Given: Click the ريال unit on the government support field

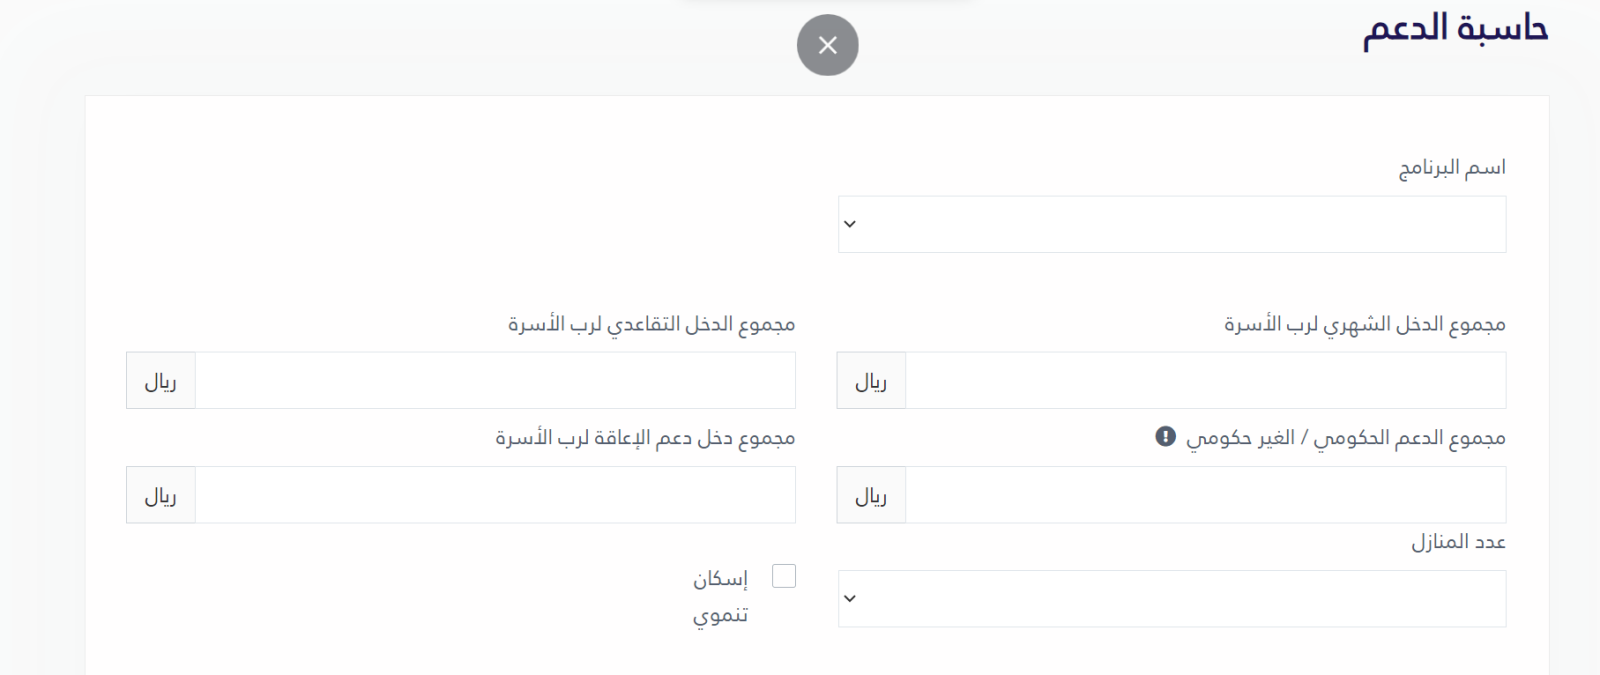Looking at the screenshot, I should pyautogui.click(x=871, y=495).
